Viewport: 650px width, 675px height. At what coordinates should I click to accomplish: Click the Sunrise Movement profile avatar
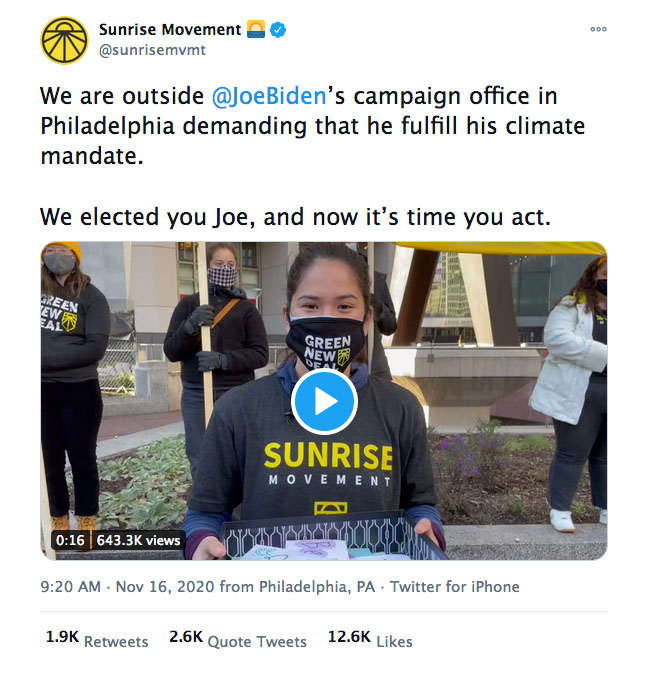tap(64, 40)
